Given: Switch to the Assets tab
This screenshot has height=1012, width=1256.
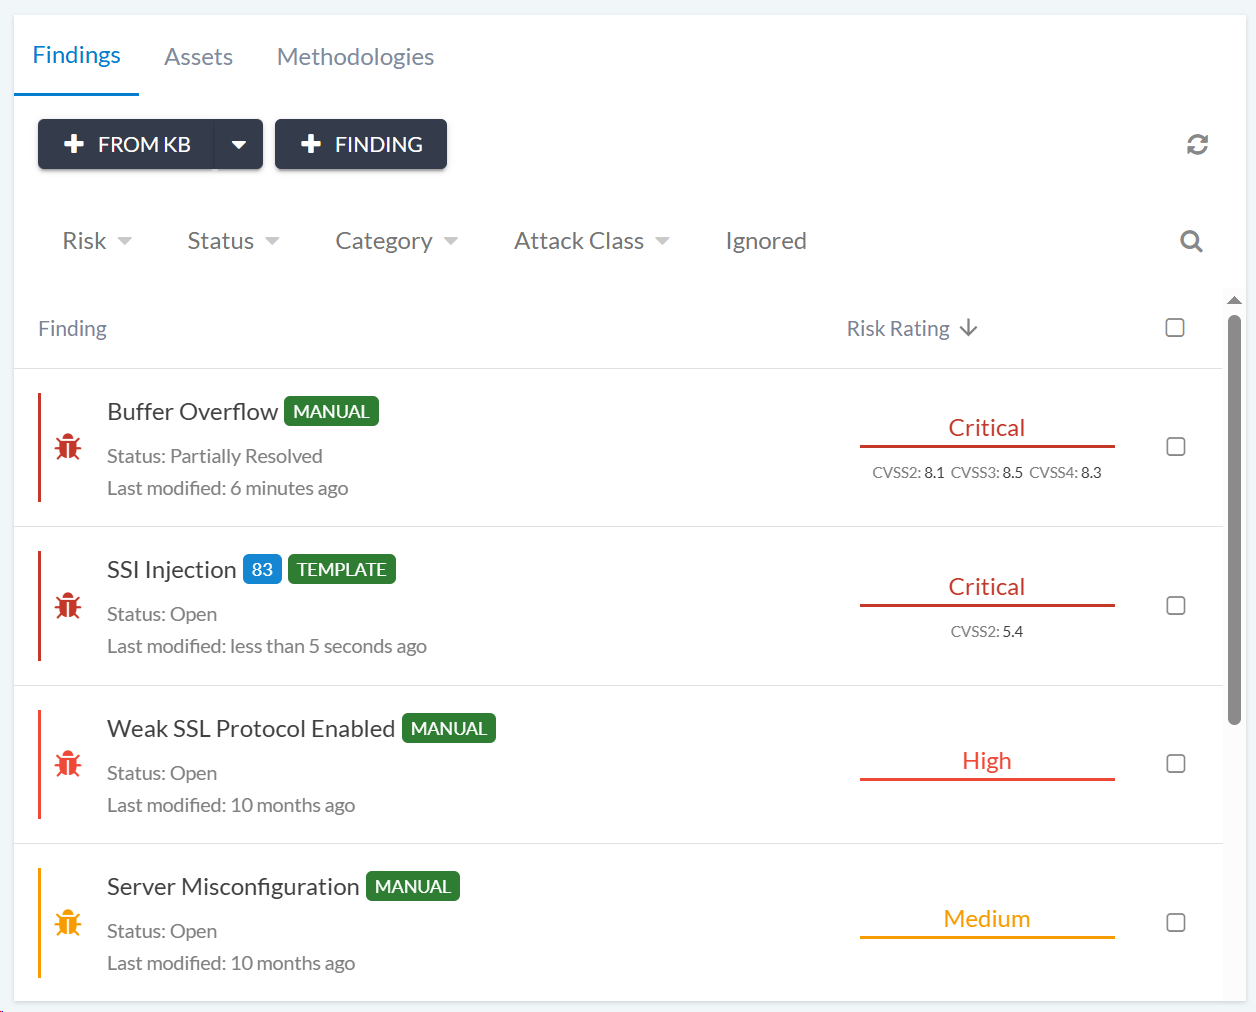Looking at the screenshot, I should 198,57.
